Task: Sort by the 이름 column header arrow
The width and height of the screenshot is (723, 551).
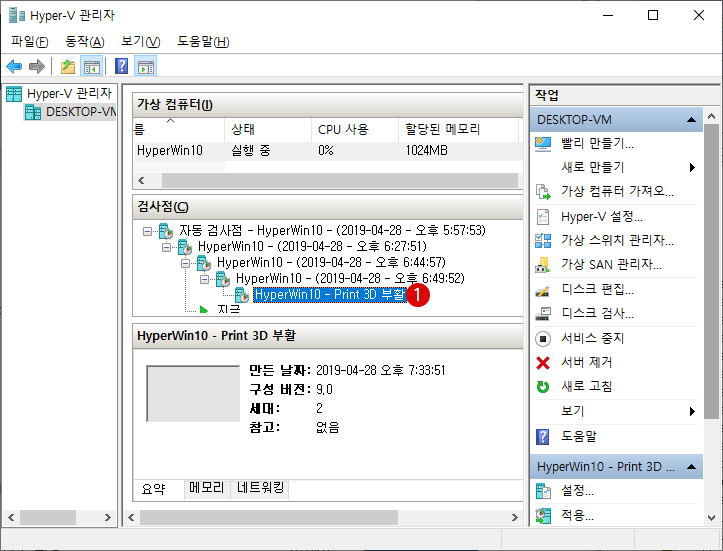Action: point(171,121)
